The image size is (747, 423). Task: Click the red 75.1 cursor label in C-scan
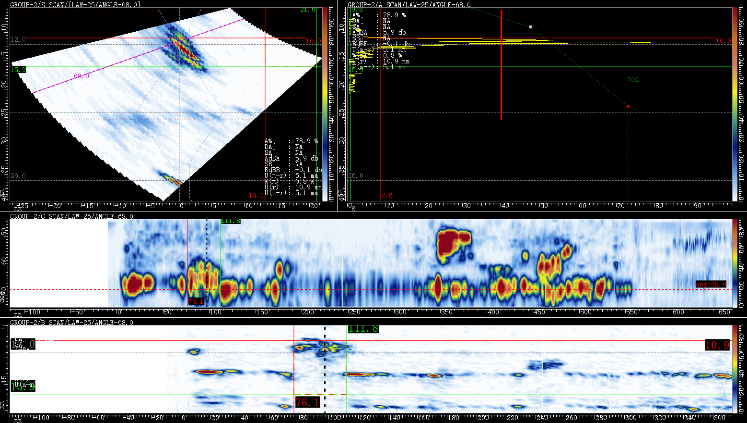pos(196,301)
